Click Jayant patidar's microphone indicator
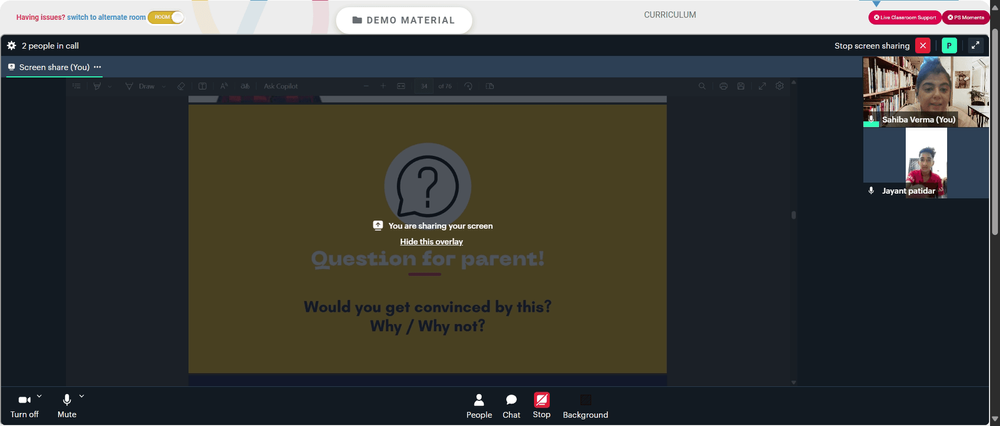The image size is (1000, 426). pyautogui.click(x=871, y=190)
